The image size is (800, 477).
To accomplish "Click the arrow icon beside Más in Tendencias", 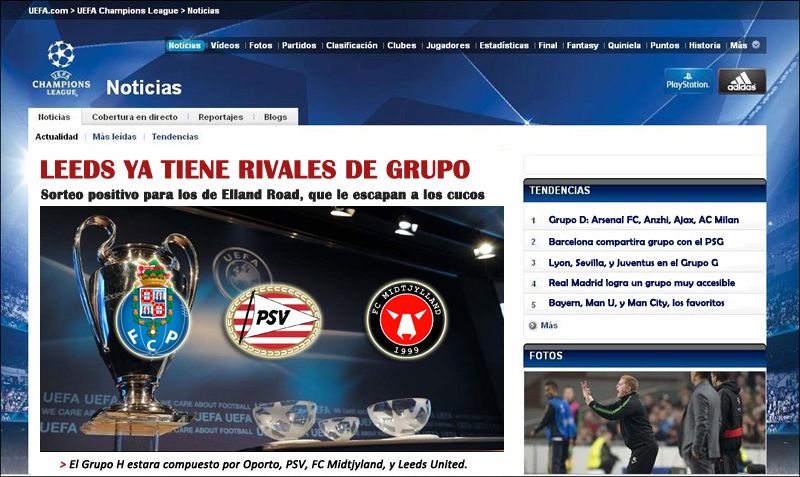I will [x=533, y=325].
